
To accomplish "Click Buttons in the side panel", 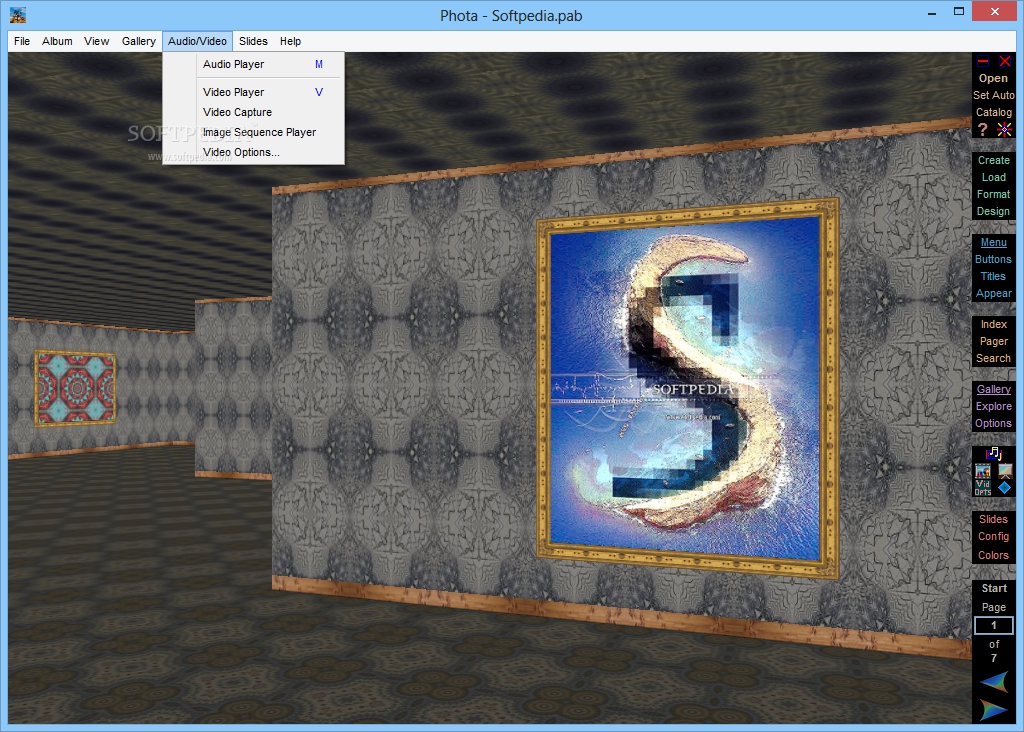I will pos(993,259).
